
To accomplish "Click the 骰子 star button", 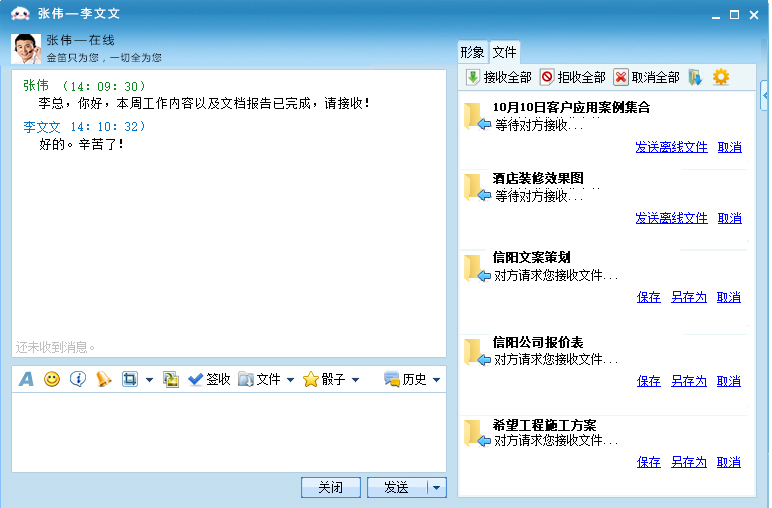I will tap(324, 379).
